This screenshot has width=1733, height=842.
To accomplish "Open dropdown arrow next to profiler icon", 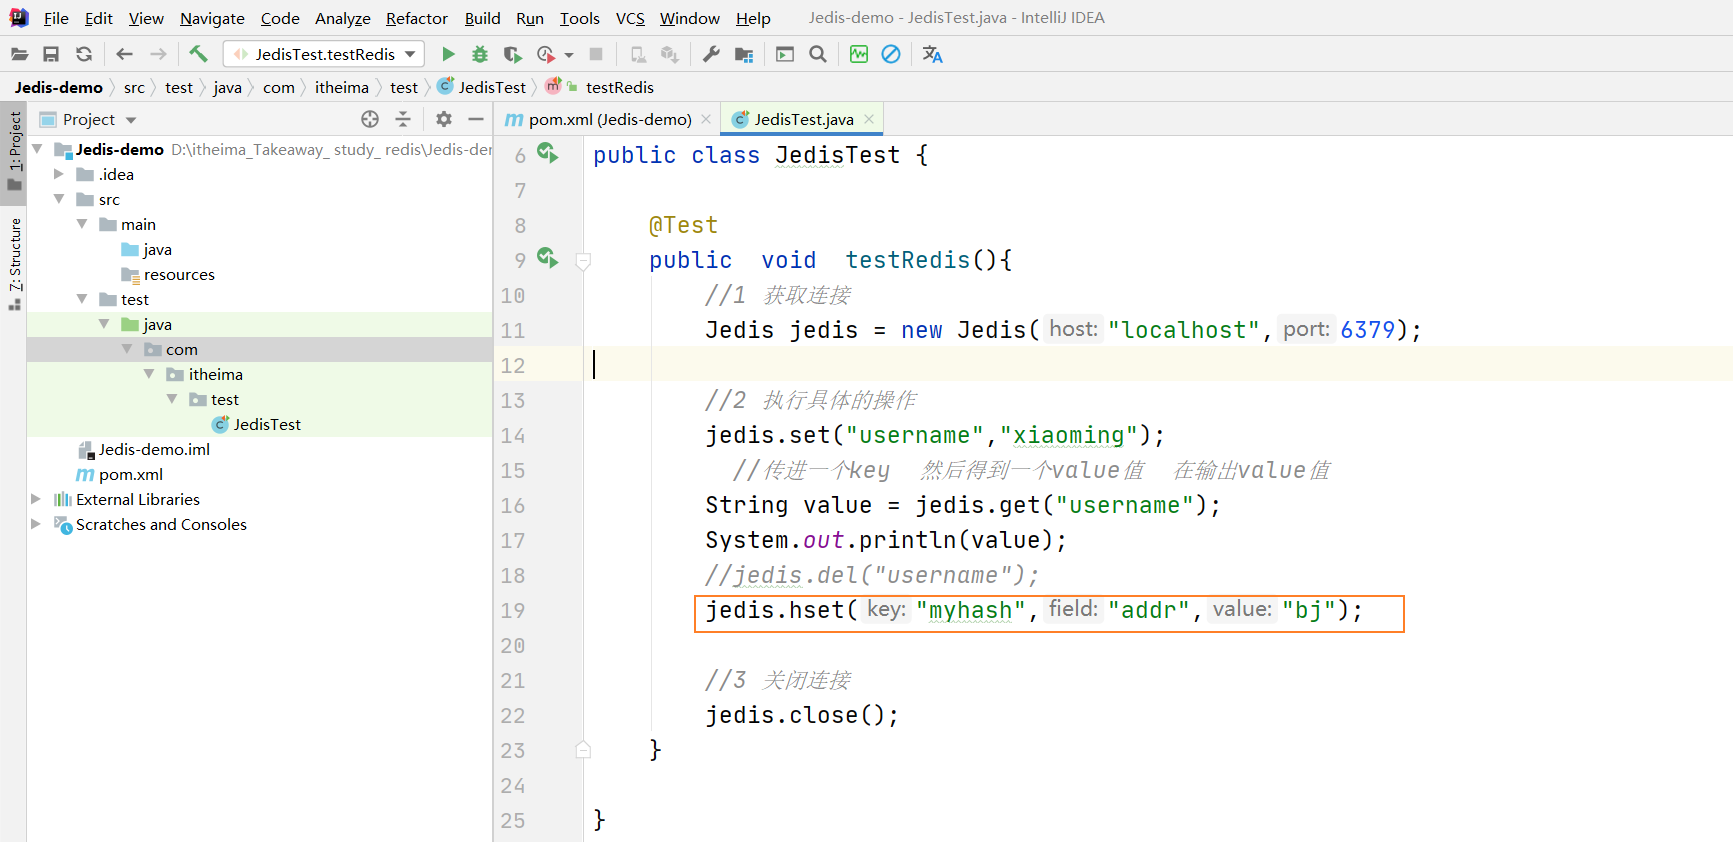I will pos(569,55).
